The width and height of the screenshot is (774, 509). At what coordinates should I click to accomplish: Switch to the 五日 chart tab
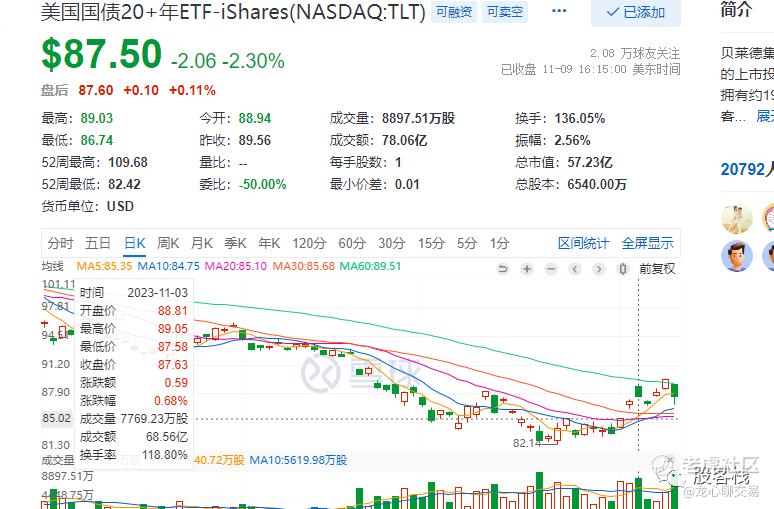click(98, 243)
